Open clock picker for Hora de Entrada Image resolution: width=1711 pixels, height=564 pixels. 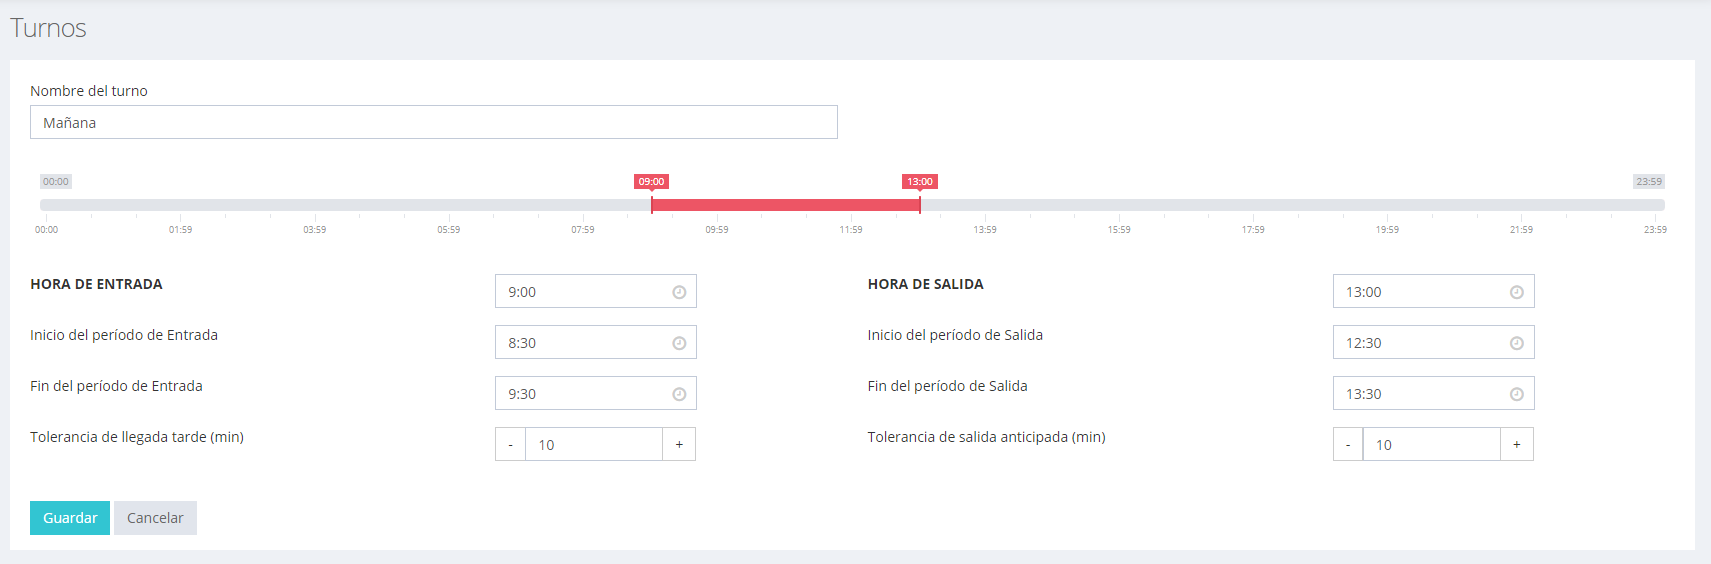click(x=679, y=292)
